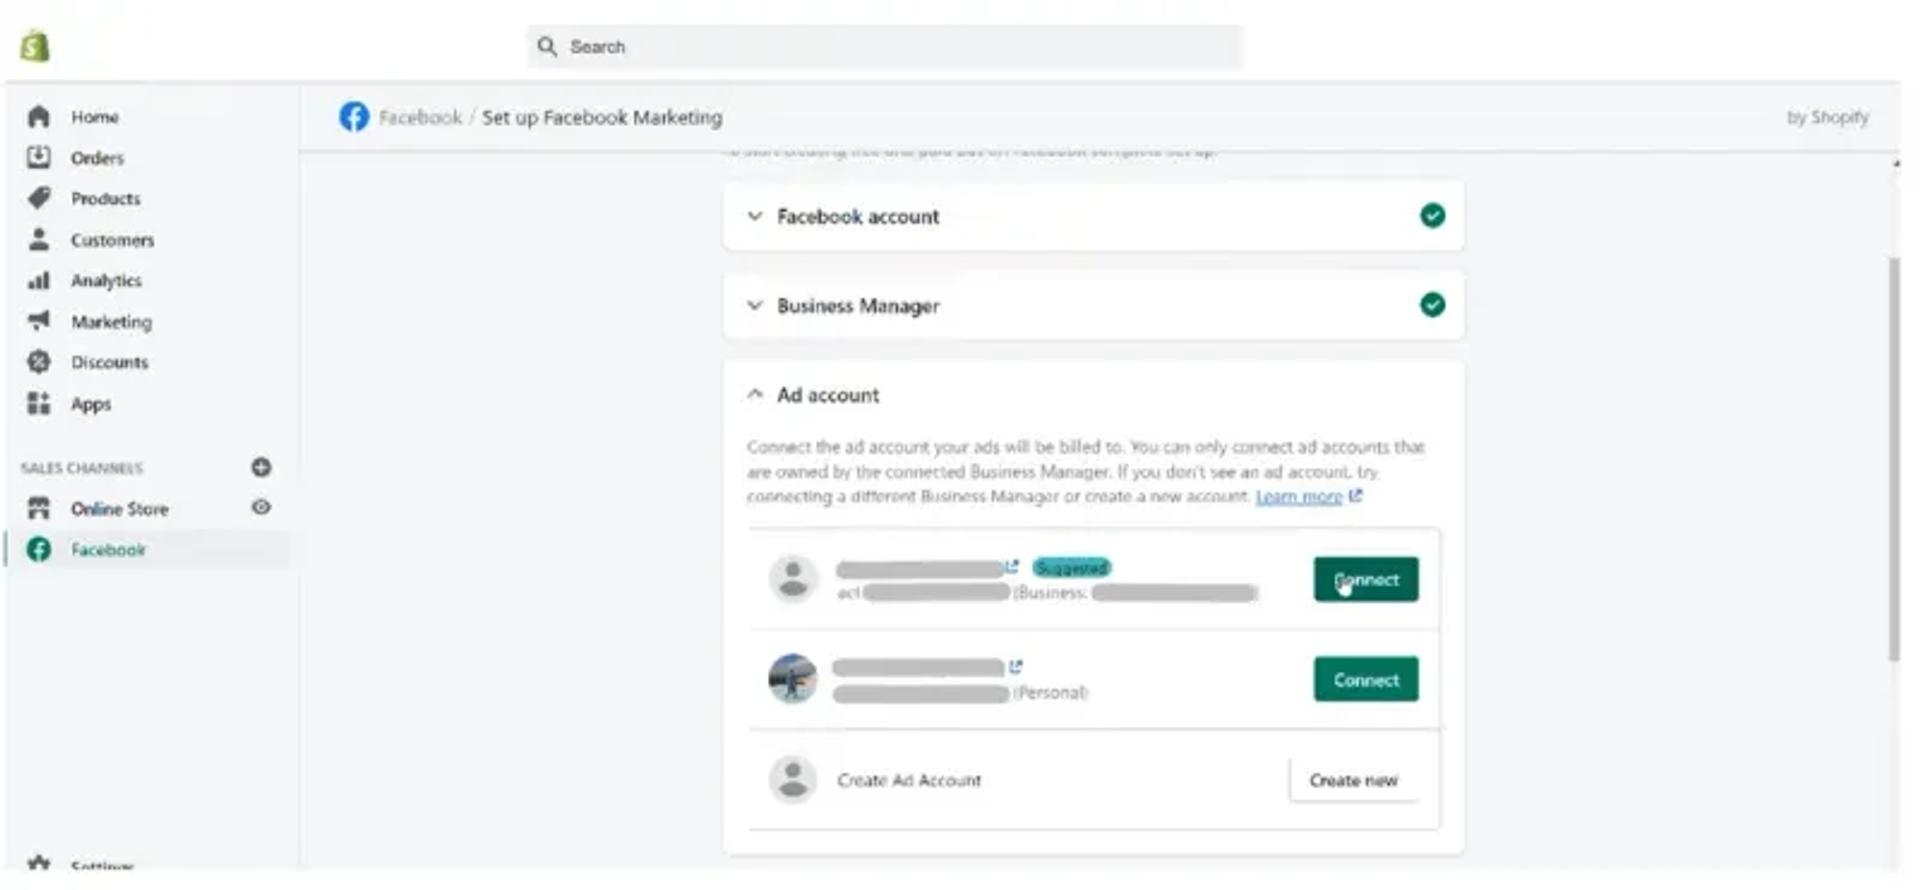Select the Facebook sales channel
The height and width of the screenshot is (890, 1920).
click(108, 550)
